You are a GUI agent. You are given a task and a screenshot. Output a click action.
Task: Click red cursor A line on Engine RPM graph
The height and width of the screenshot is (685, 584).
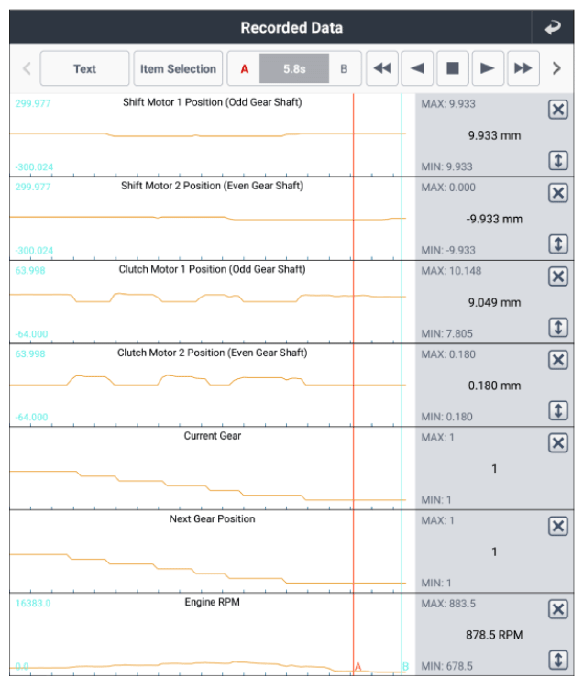pyautogui.click(x=353, y=633)
